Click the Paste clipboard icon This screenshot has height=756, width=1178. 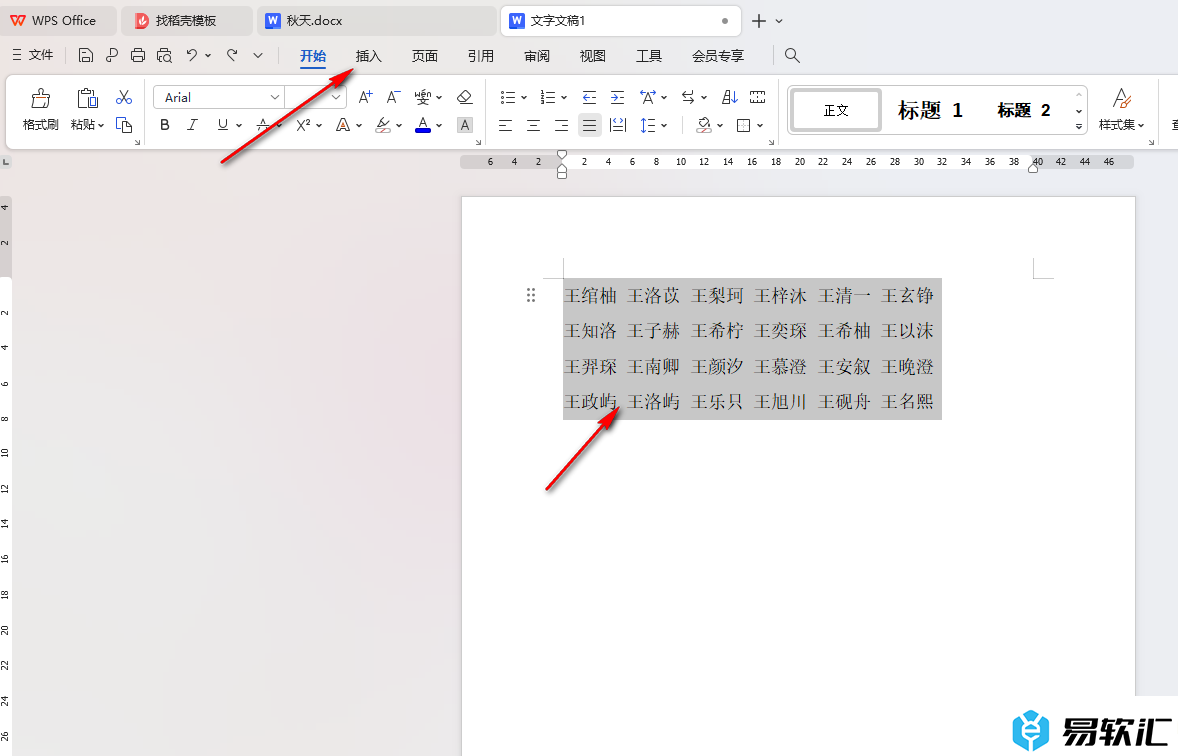click(87, 98)
